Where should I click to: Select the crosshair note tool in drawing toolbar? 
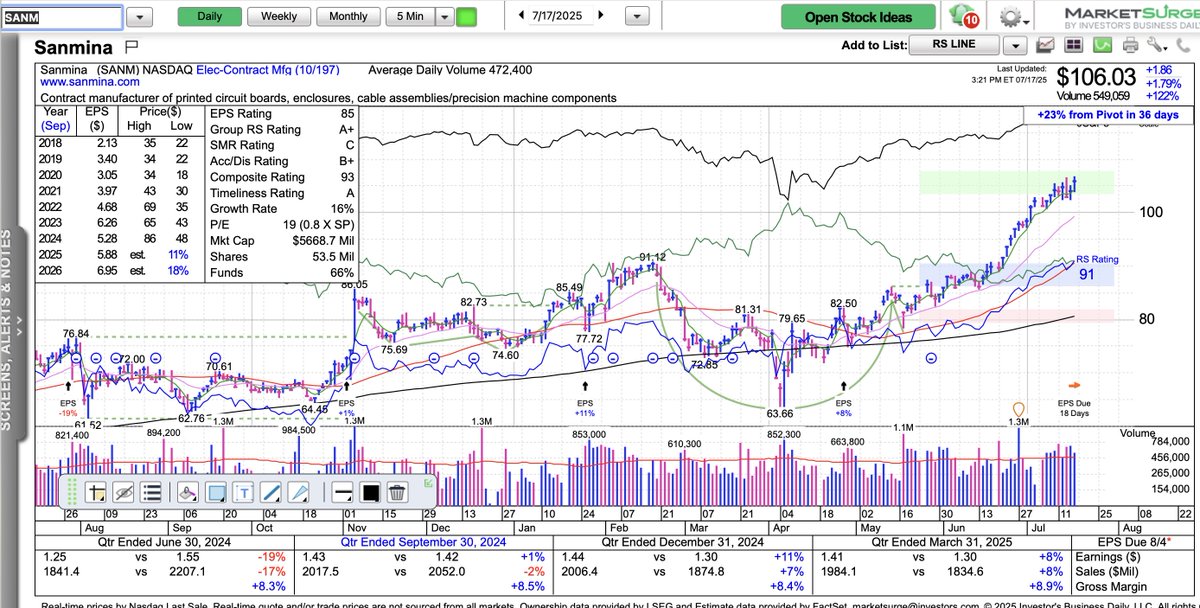pyautogui.click(x=97, y=492)
